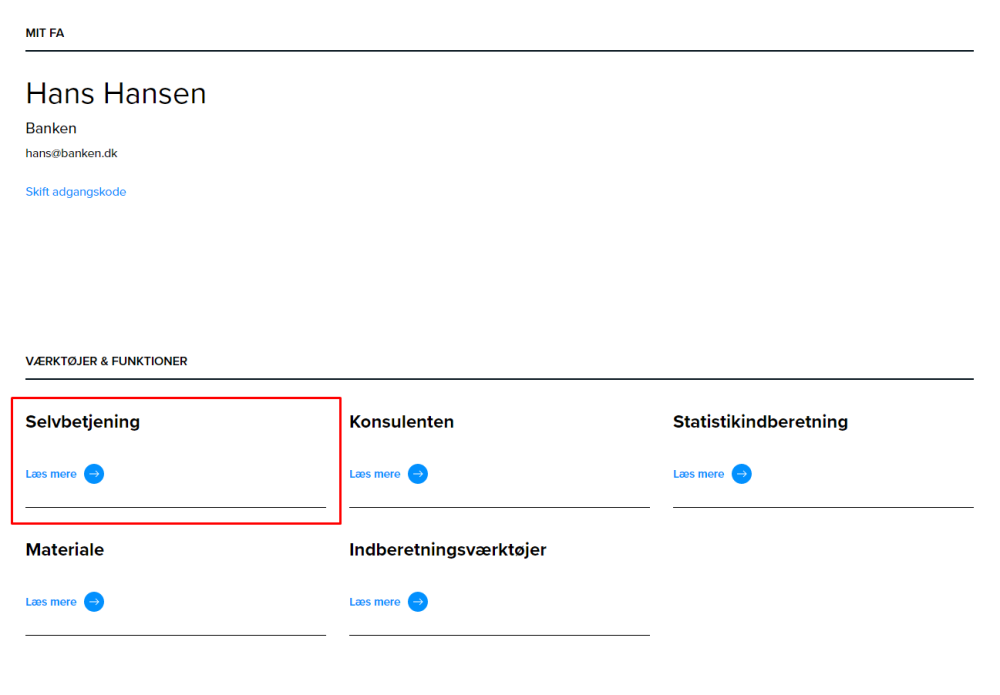Viewport: 1000px width, 695px height.
Task: Click the MIT FA section title
Action: (x=45, y=33)
